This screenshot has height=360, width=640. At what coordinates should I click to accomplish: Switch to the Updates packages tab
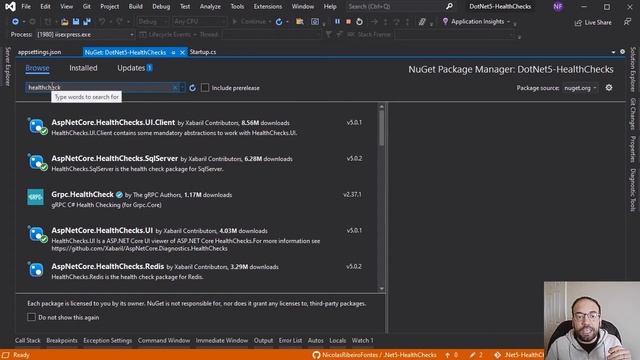coord(135,68)
